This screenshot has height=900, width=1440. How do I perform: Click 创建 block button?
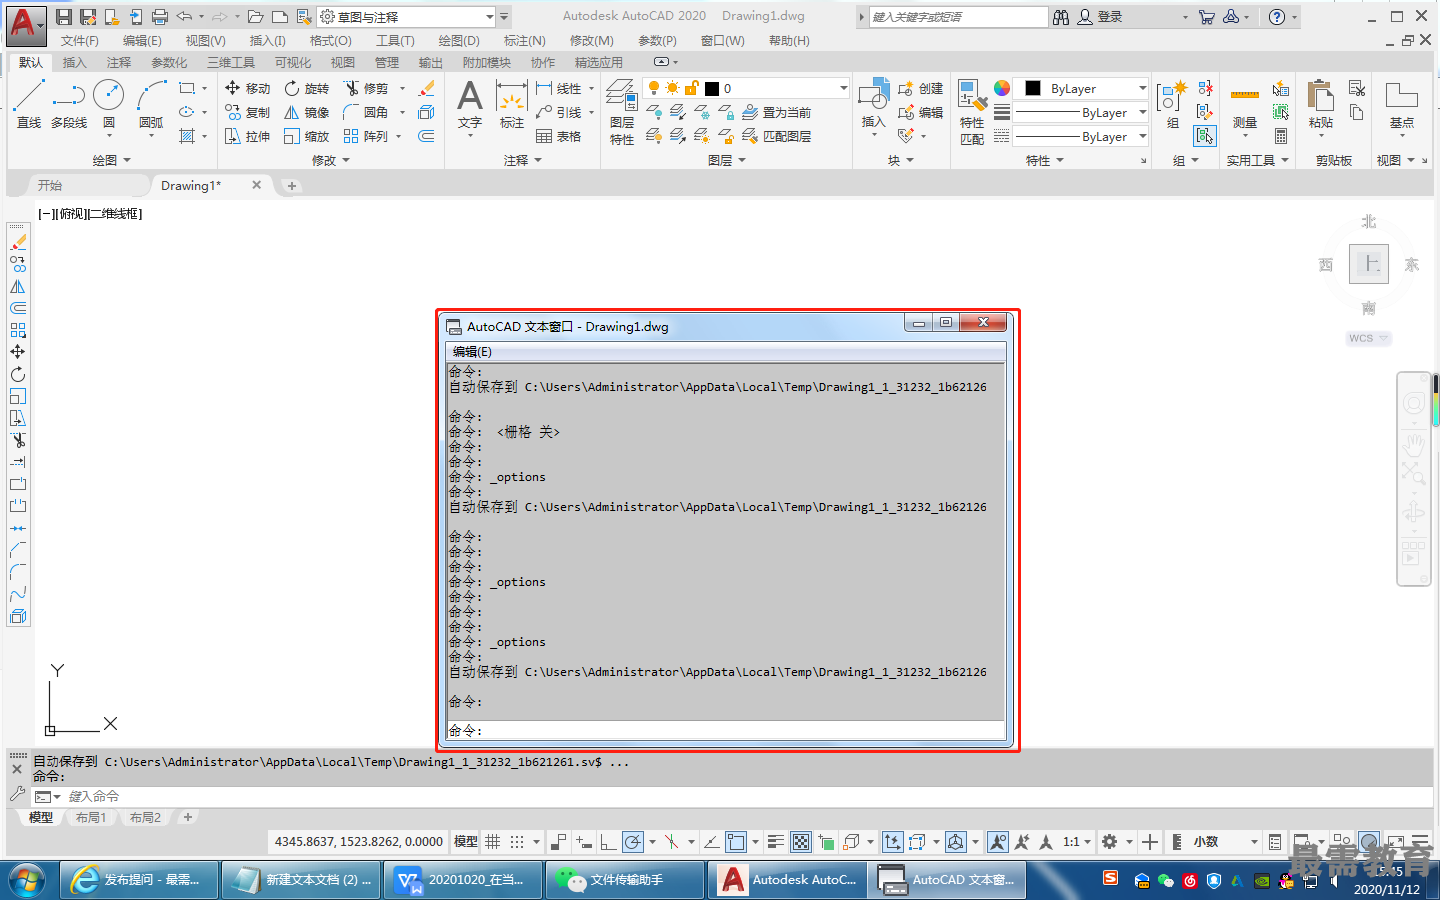pyautogui.click(x=920, y=88)
